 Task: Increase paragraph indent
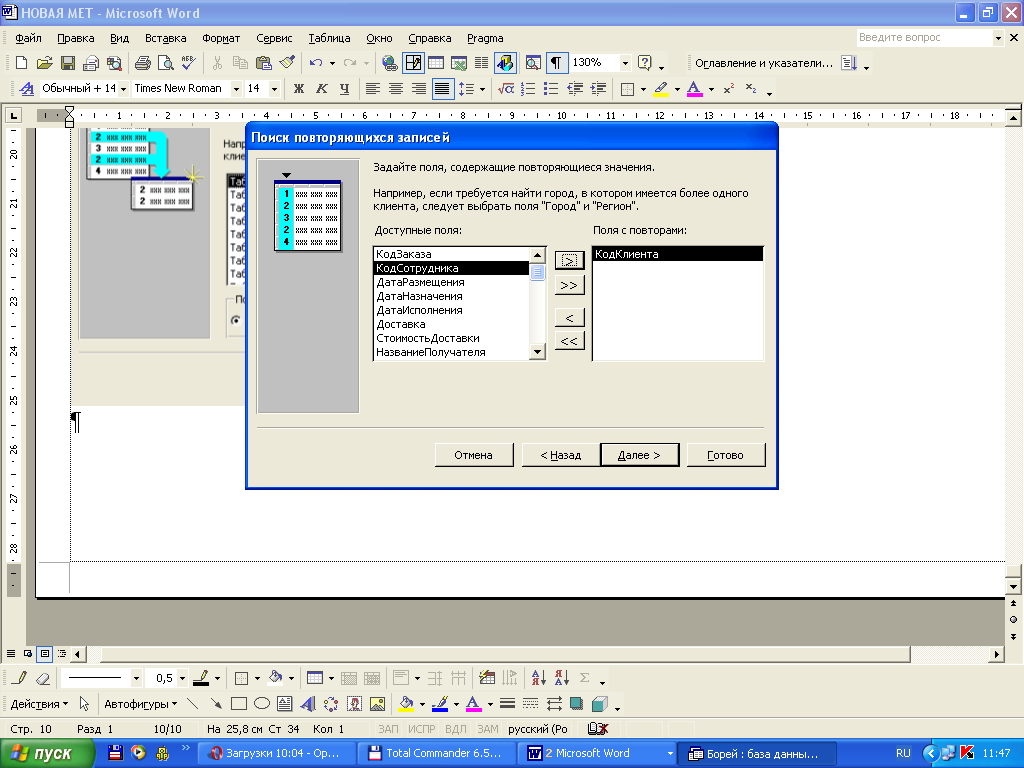(x=598, y=88)
